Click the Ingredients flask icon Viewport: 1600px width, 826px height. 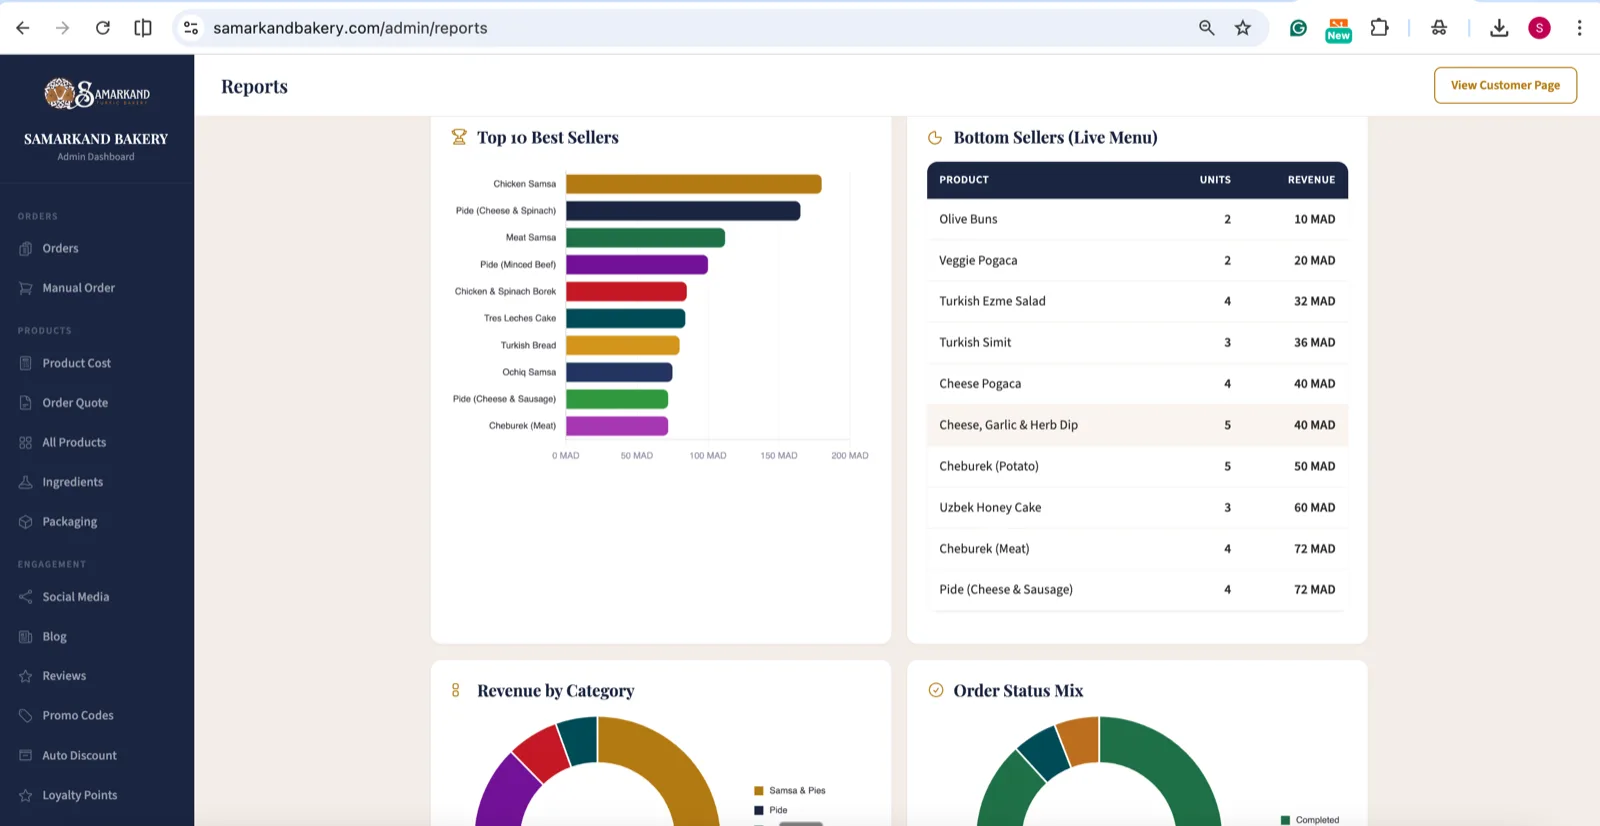[x=26, y=482]
